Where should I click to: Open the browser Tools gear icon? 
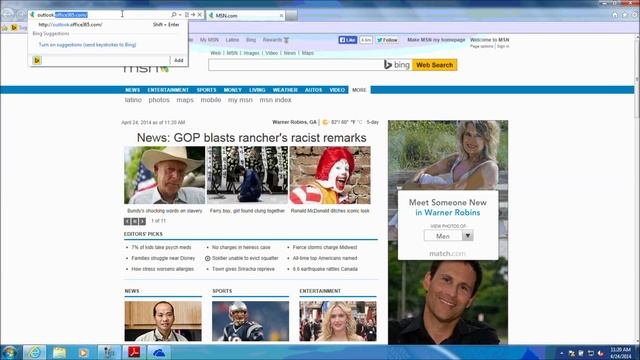[635, 15]
